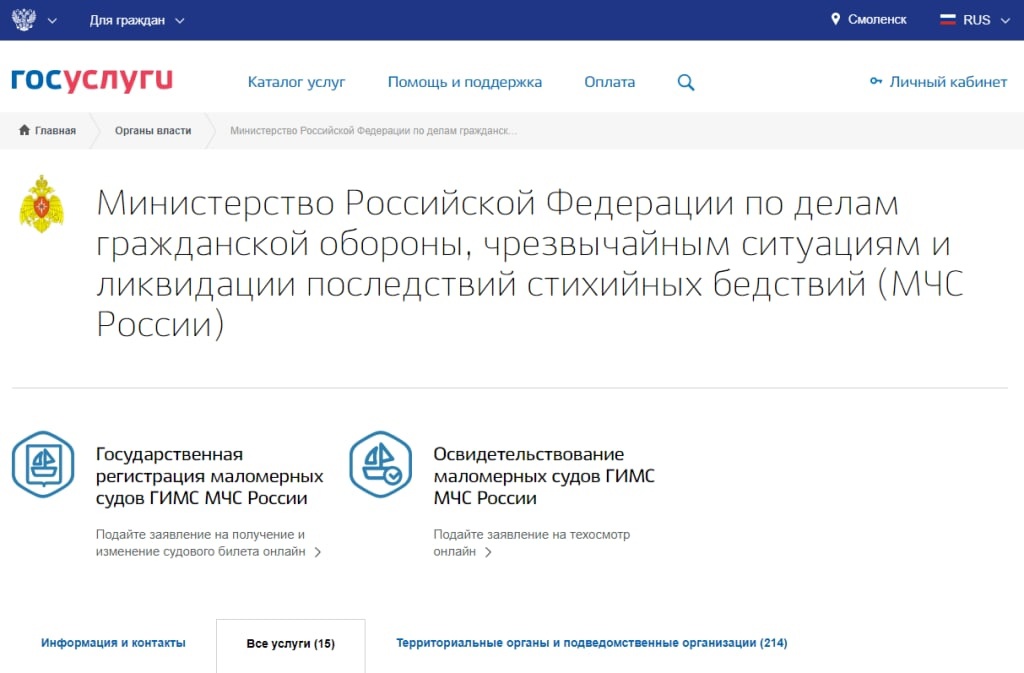Open search with the magnifying glass icon
This screenshot has height=673, width=1024.
(x=686, y=83)
